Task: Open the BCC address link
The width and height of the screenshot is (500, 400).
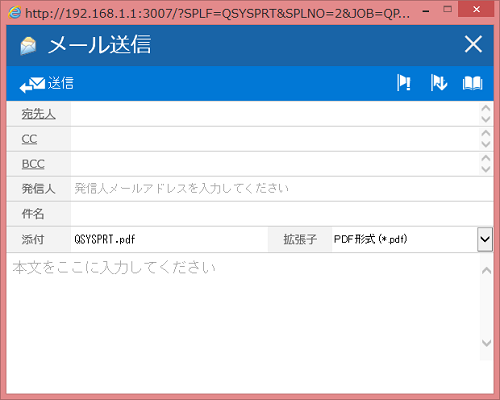Action: point(33,164)
